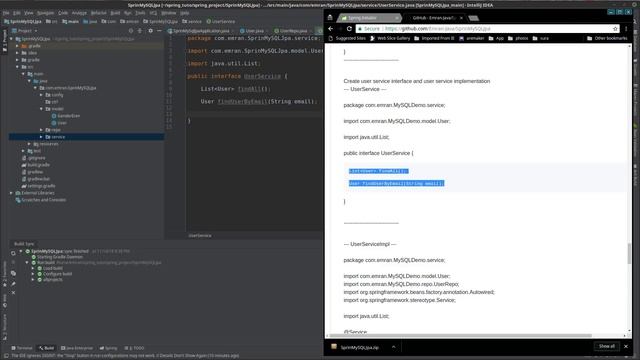
Task: Switch to the Spring Initializr browser tab
Action: point(369,18)
